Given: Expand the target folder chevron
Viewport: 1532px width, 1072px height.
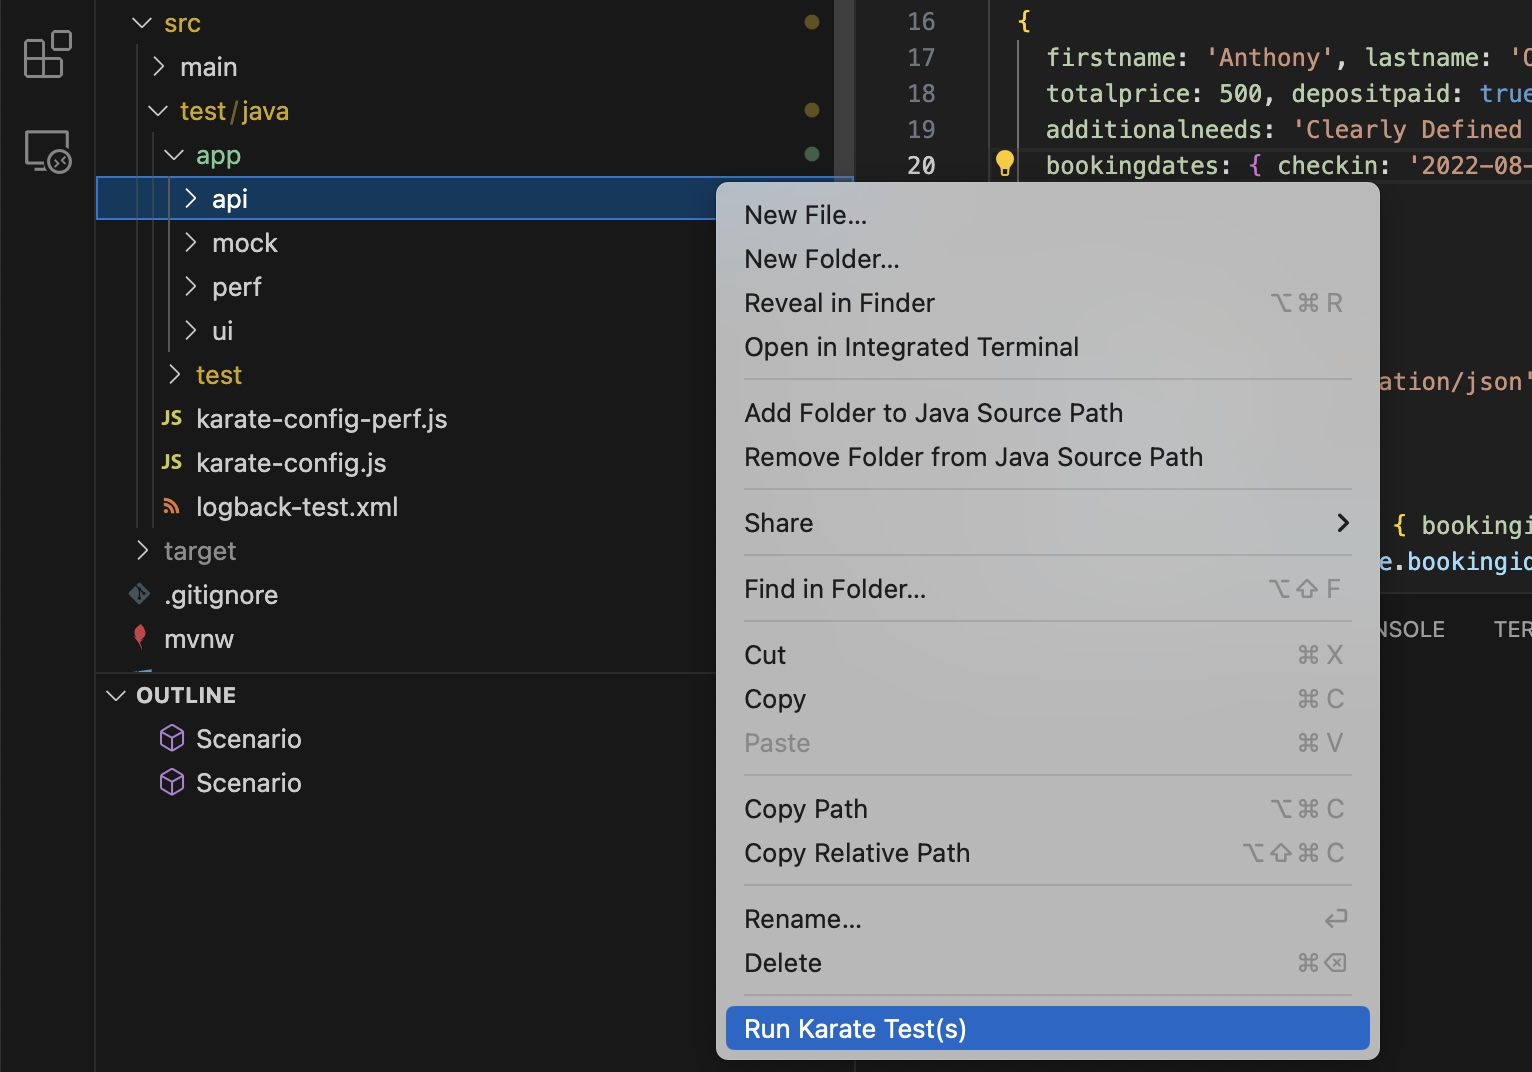Looking at the screenshot, I should 142,550.
